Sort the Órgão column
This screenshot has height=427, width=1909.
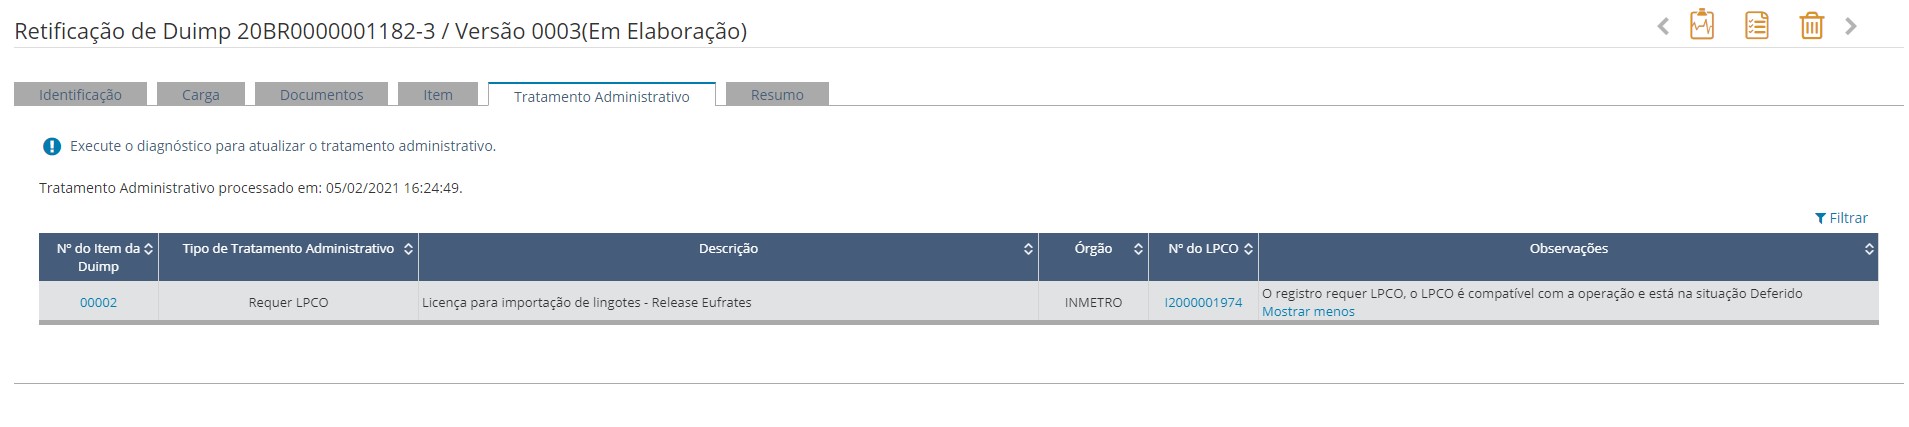[1138, 249]
